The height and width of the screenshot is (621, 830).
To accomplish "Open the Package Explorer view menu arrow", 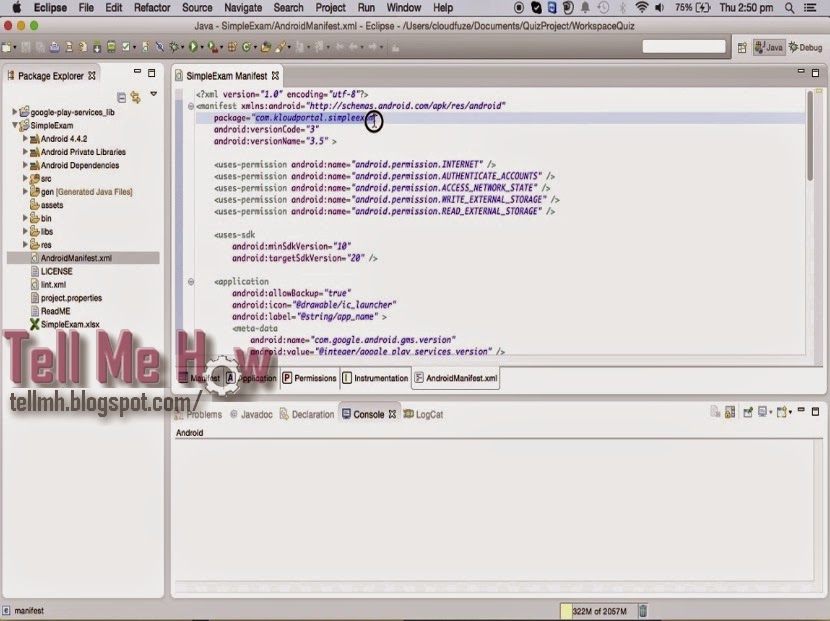I will coord(154,94).
